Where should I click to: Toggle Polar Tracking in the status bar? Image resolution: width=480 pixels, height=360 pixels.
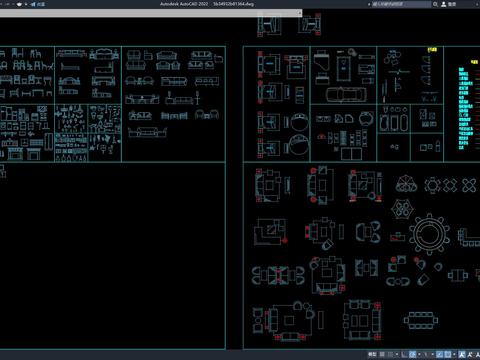pyautogui.click(x=412, y=354)
